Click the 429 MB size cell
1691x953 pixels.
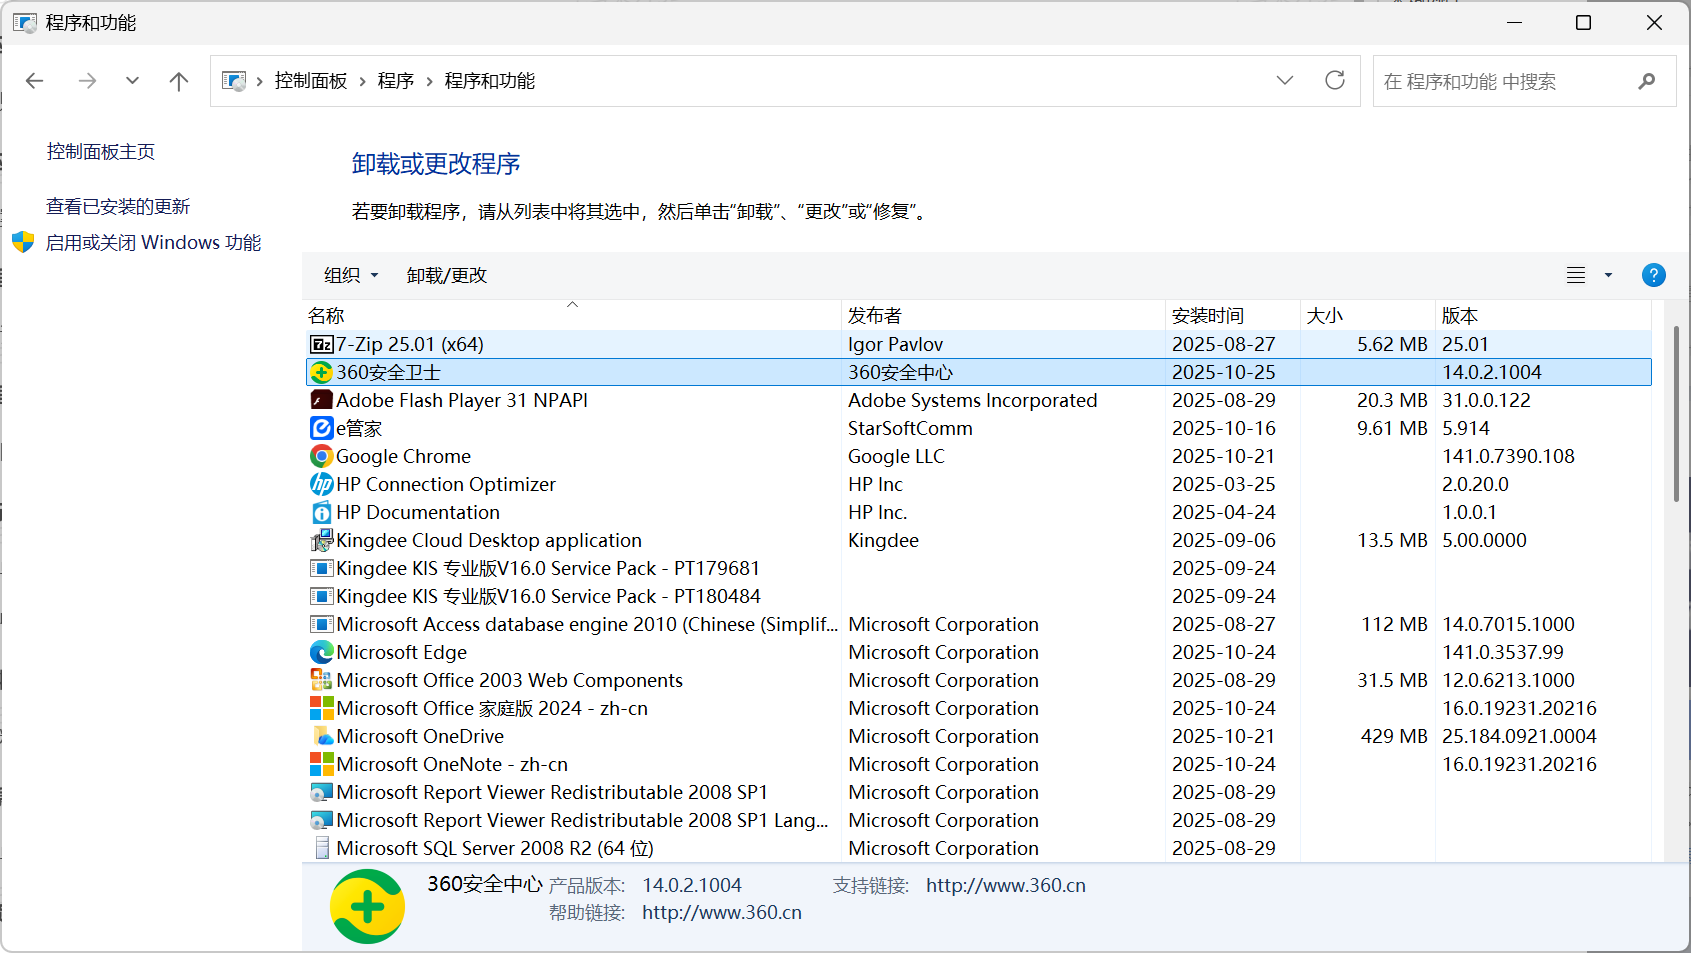[x=1394, y=737]
